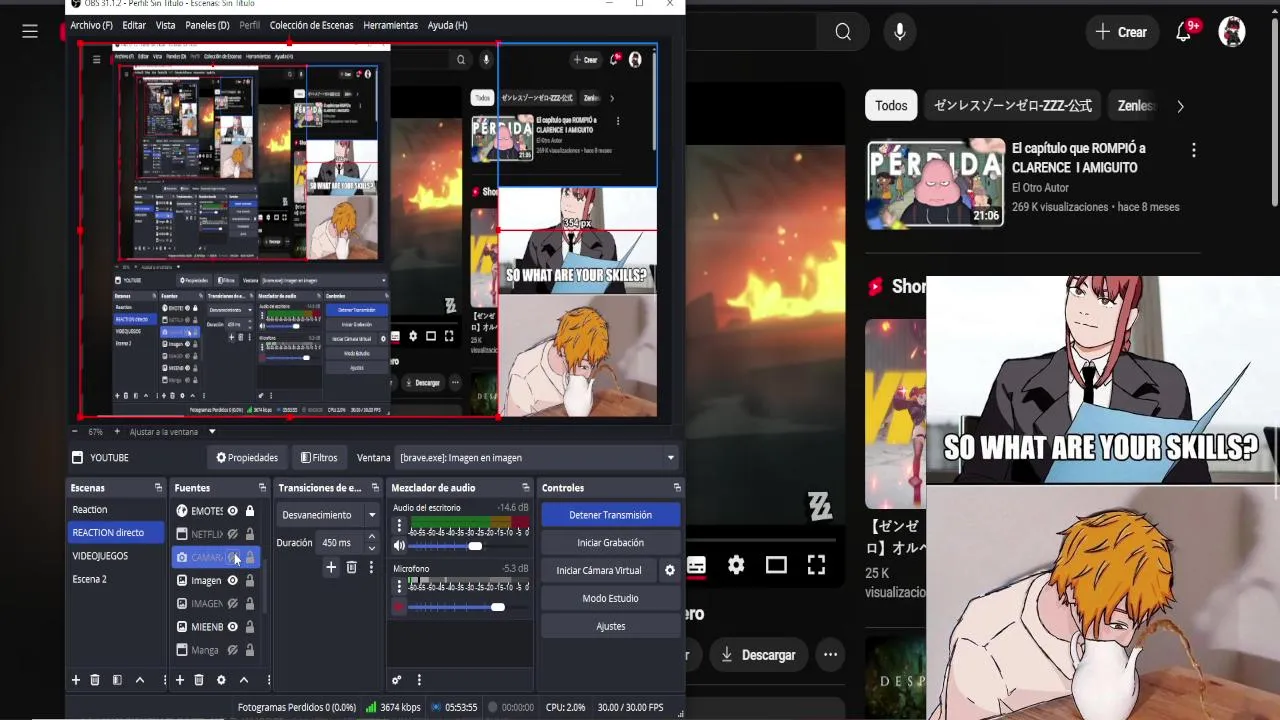The image size is (1280, 720).
Task: Click the YouTube search magnifier icon
Action: (x=843, y=32)
